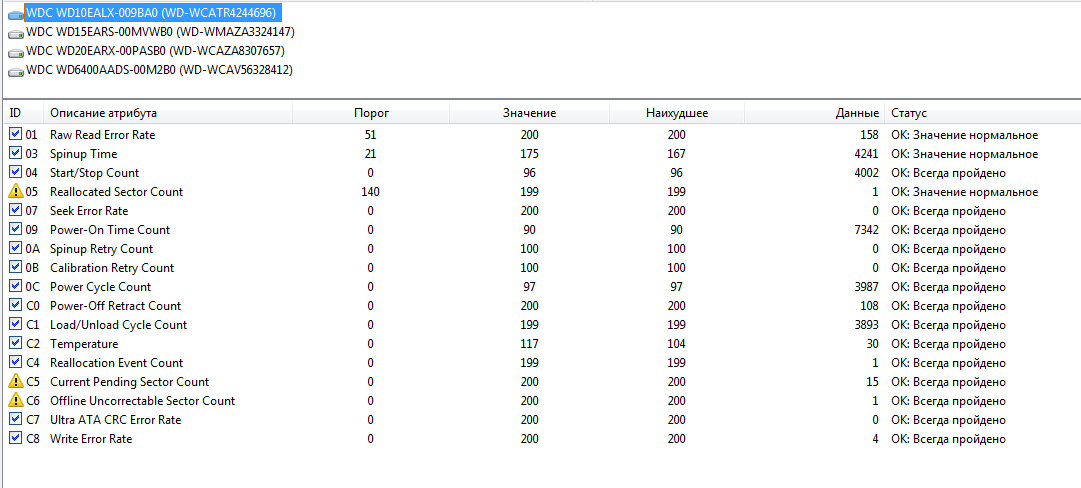The image size is (1081, 488).
Task: Toggle checkbox for Spinup Time
Action: pos(15,153)
